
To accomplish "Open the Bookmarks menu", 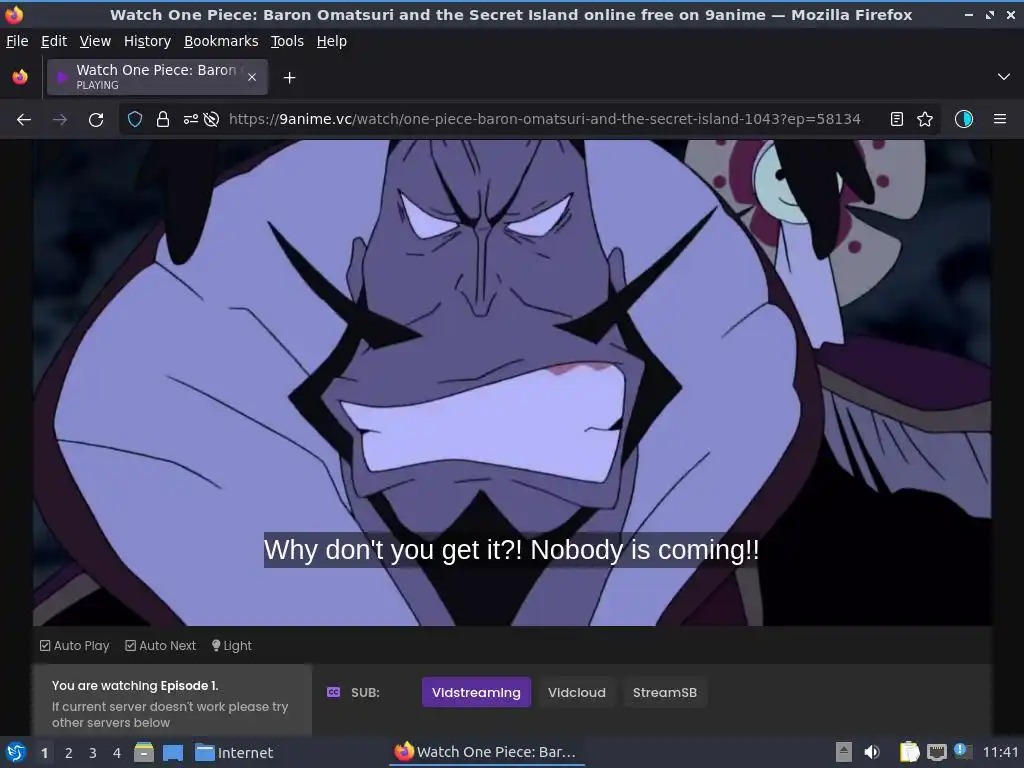I will click(221, 41).
